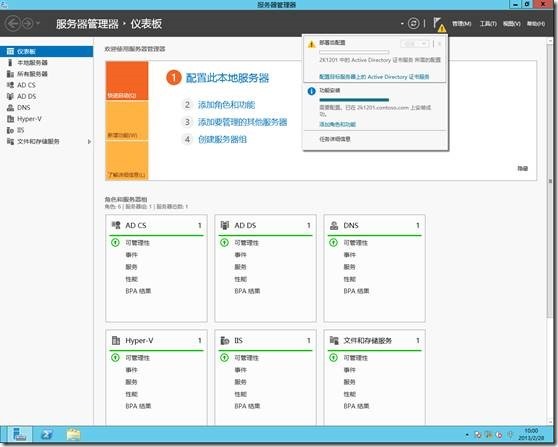This screenshot has height=447, width=558.
Task: Open the 帮助(H) menu
Action: tap(536, 24)
